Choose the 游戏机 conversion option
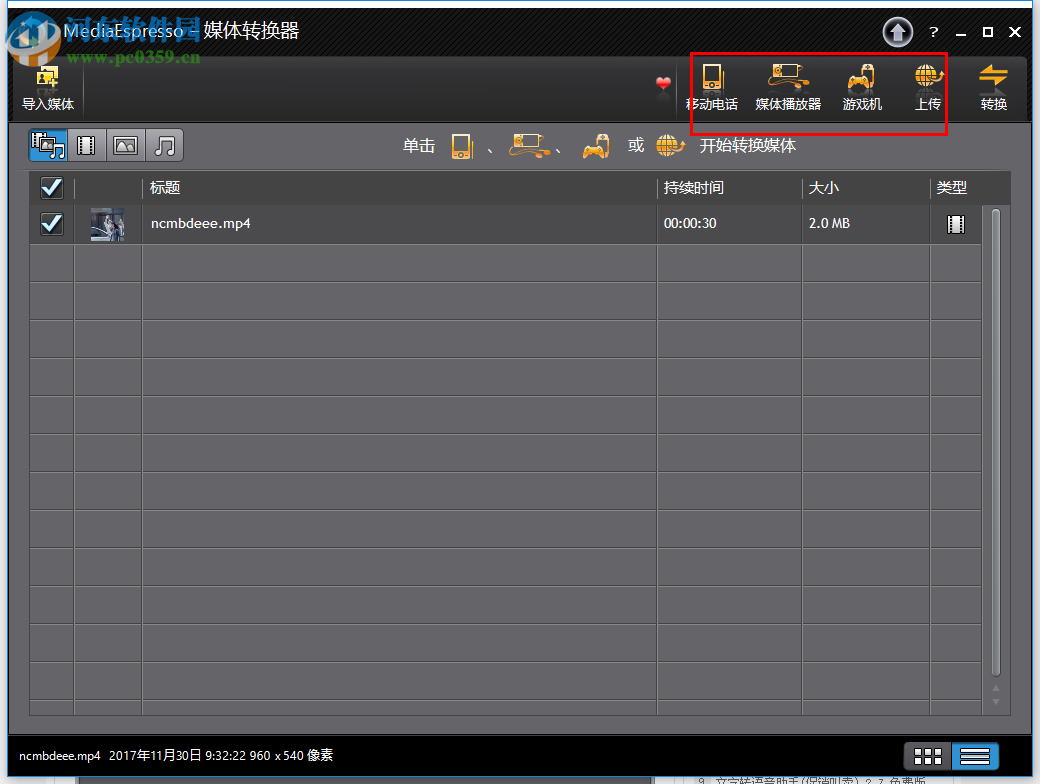 pyautogui.click(x=862, y=88)
